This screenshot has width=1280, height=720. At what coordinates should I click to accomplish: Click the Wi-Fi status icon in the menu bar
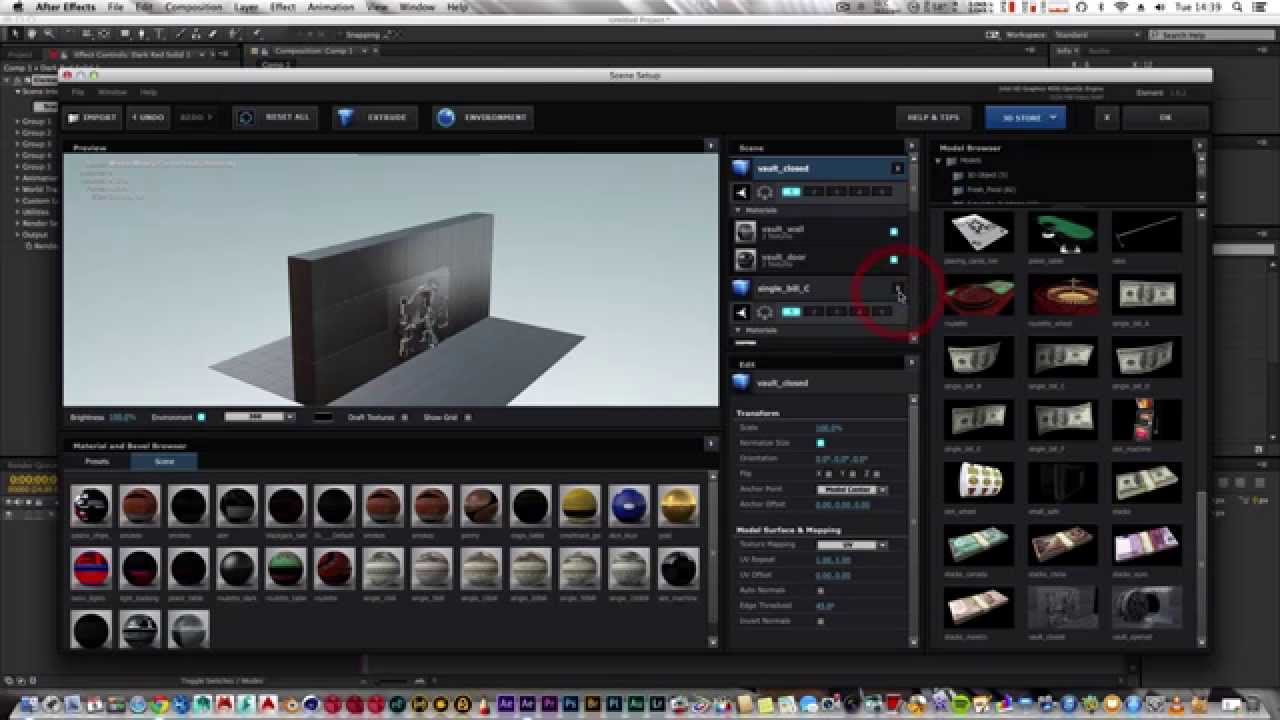pyautogui.click(x=1120, y=7)
